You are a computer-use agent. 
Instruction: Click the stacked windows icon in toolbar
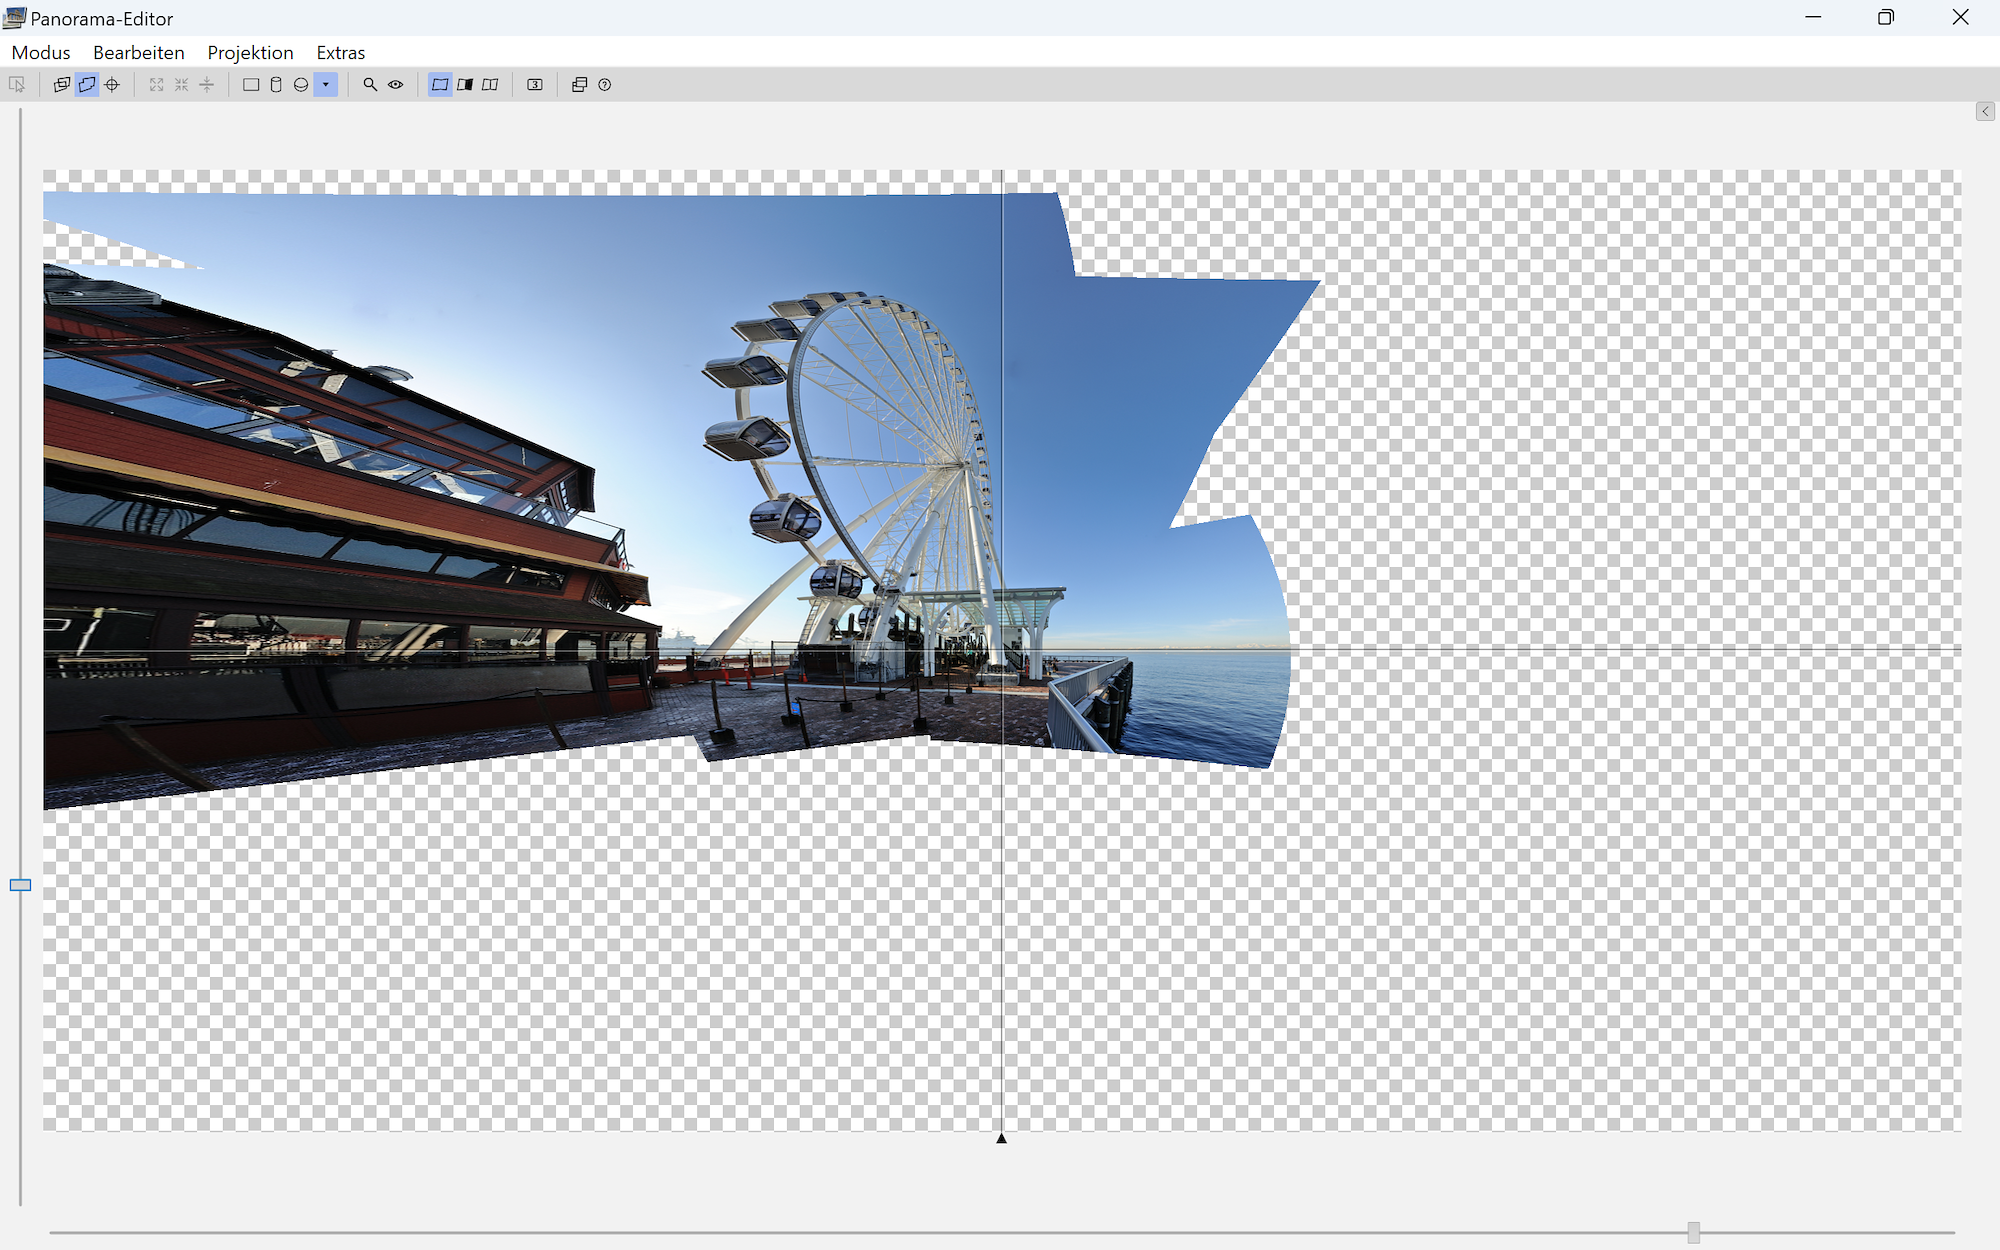point(579,85)
